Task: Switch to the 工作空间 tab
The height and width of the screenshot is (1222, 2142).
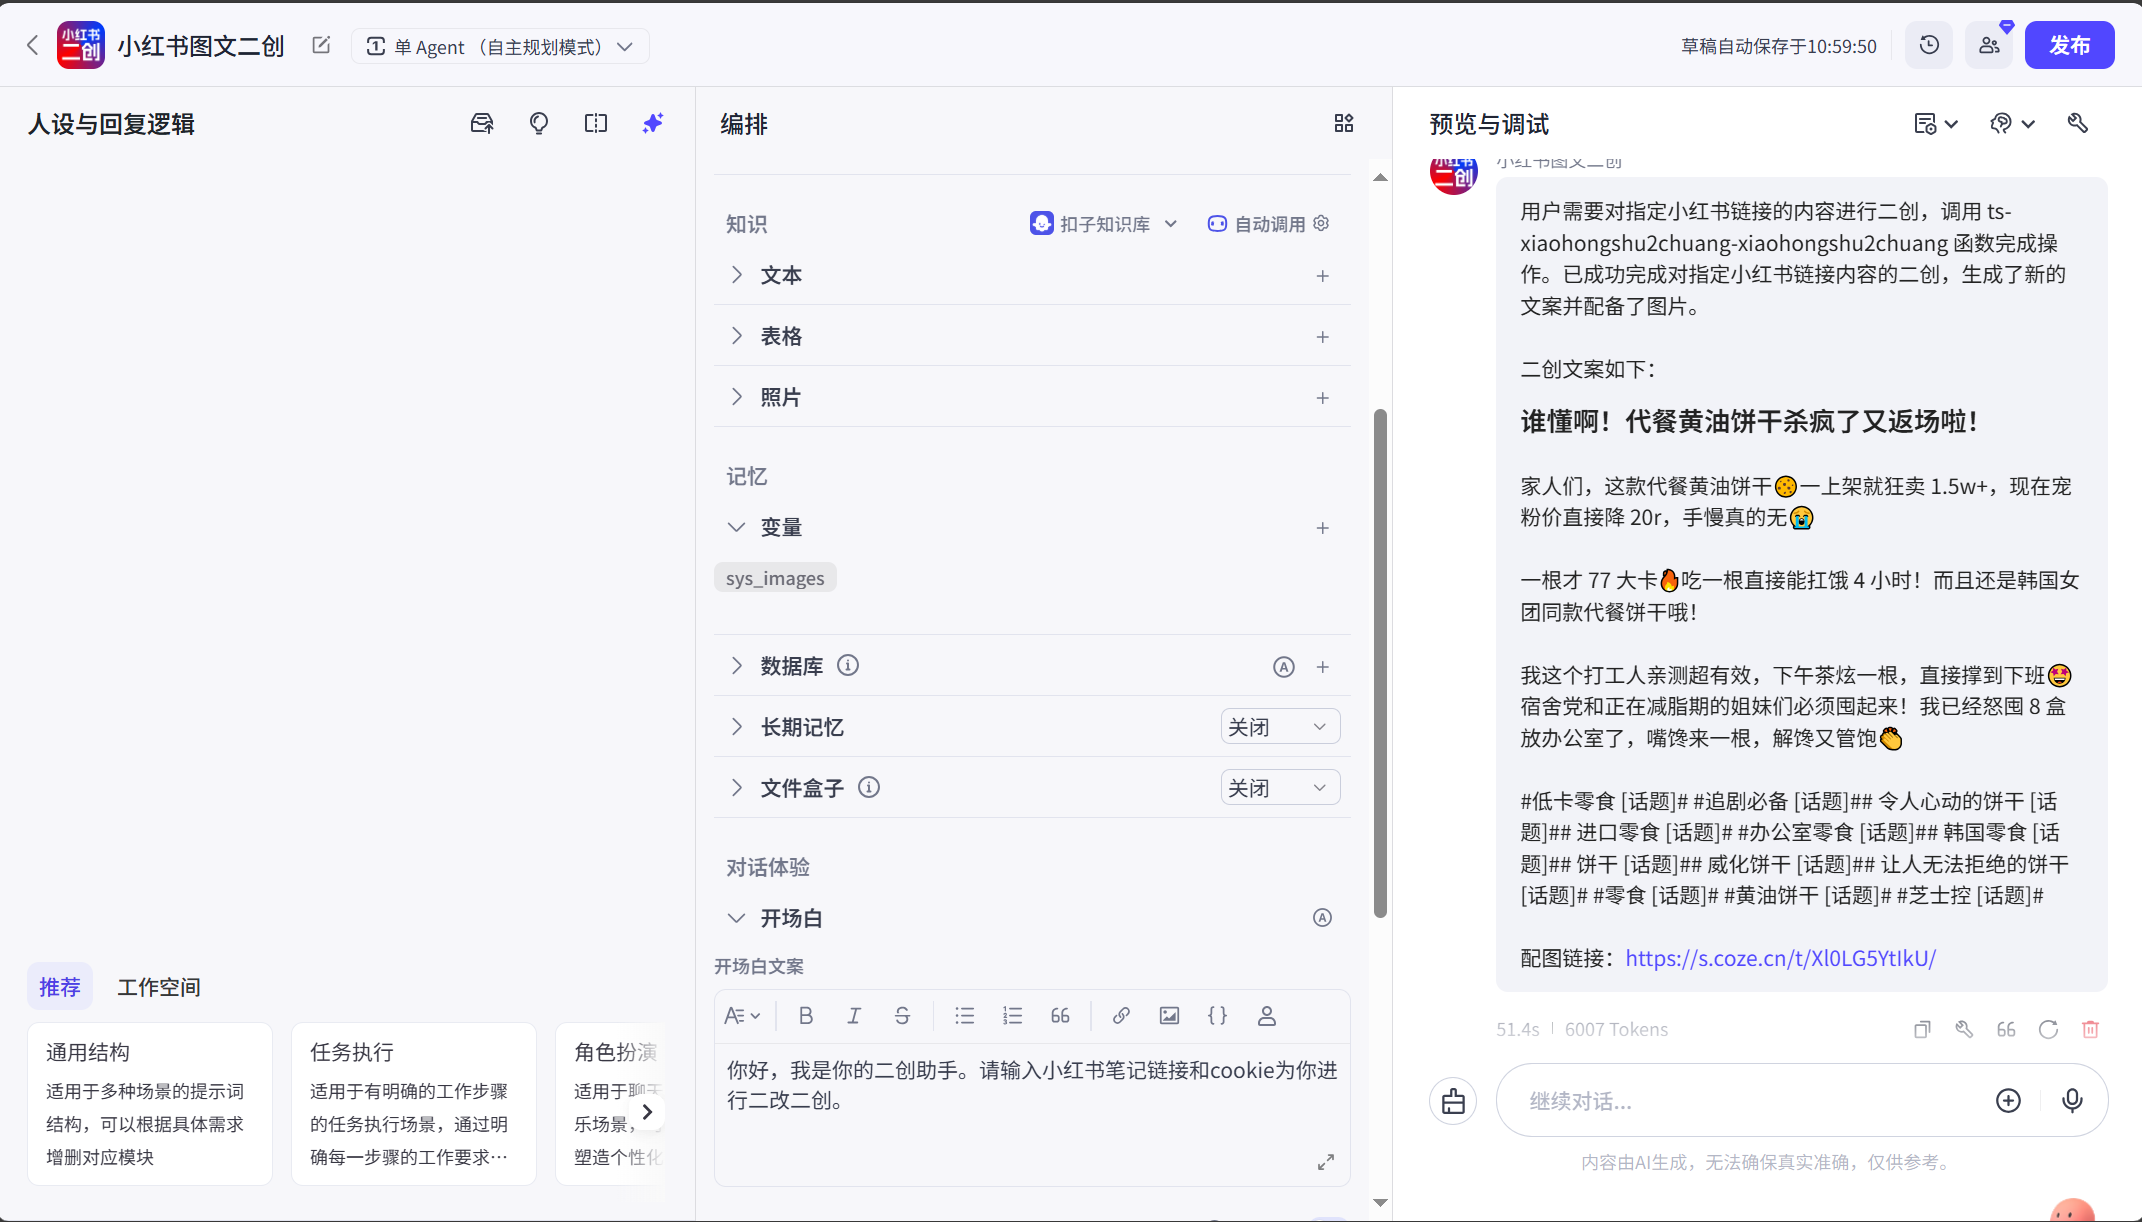Action: coord(158,987)
